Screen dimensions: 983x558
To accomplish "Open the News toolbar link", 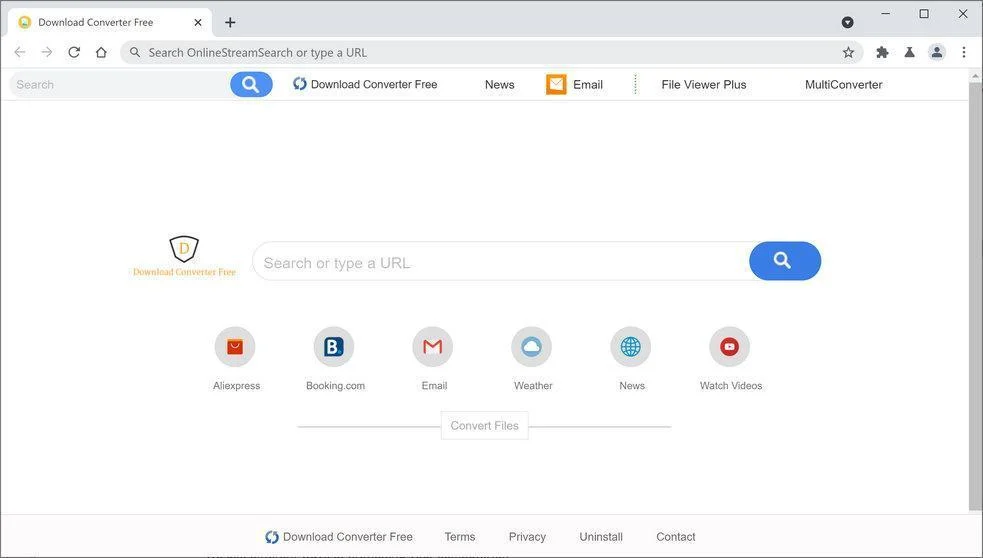I will pos(500,85).
